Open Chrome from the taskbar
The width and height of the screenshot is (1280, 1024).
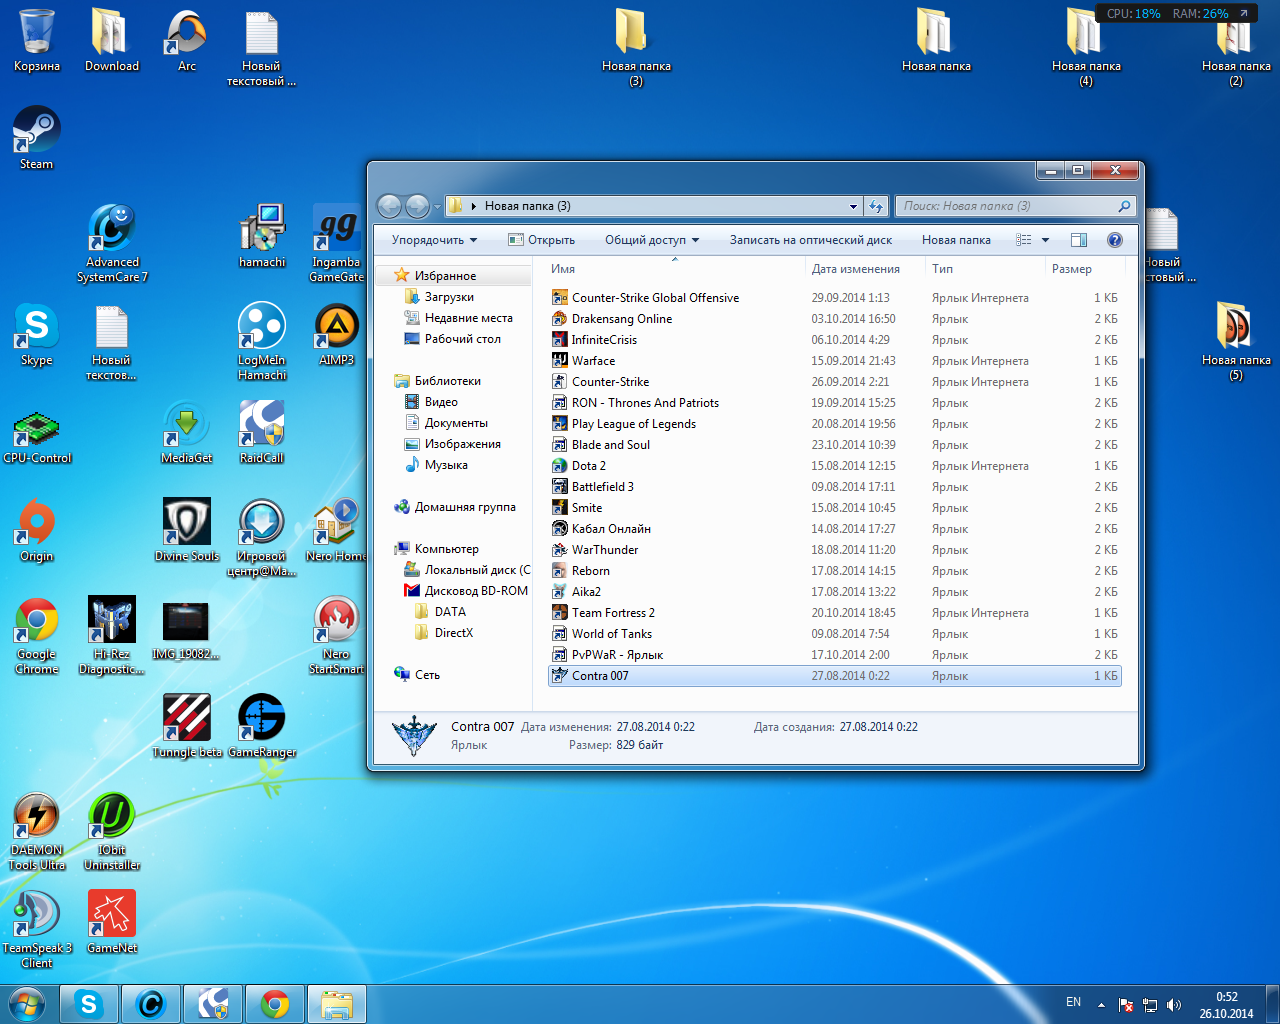(x=275, y=1004)
